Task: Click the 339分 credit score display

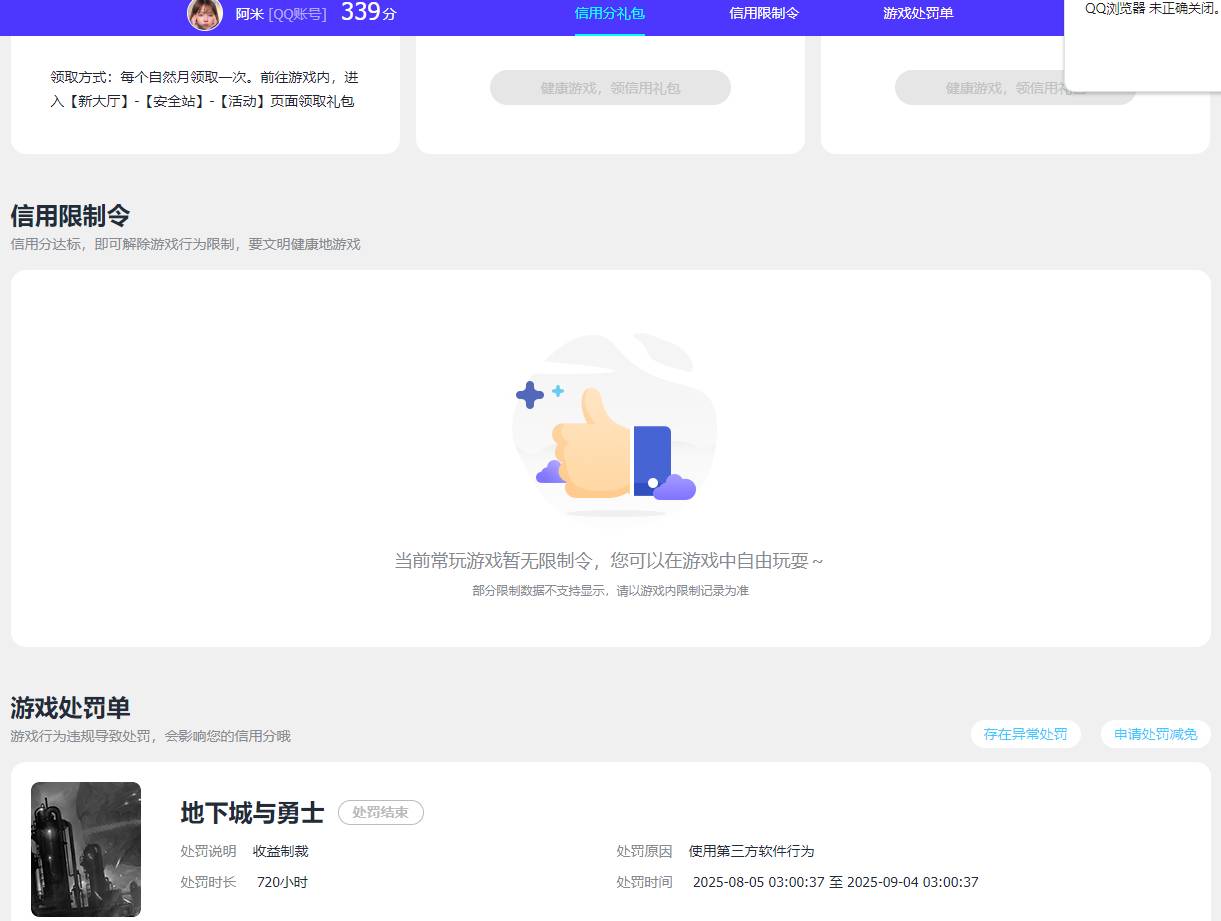Action: click(x=364, y=13)
